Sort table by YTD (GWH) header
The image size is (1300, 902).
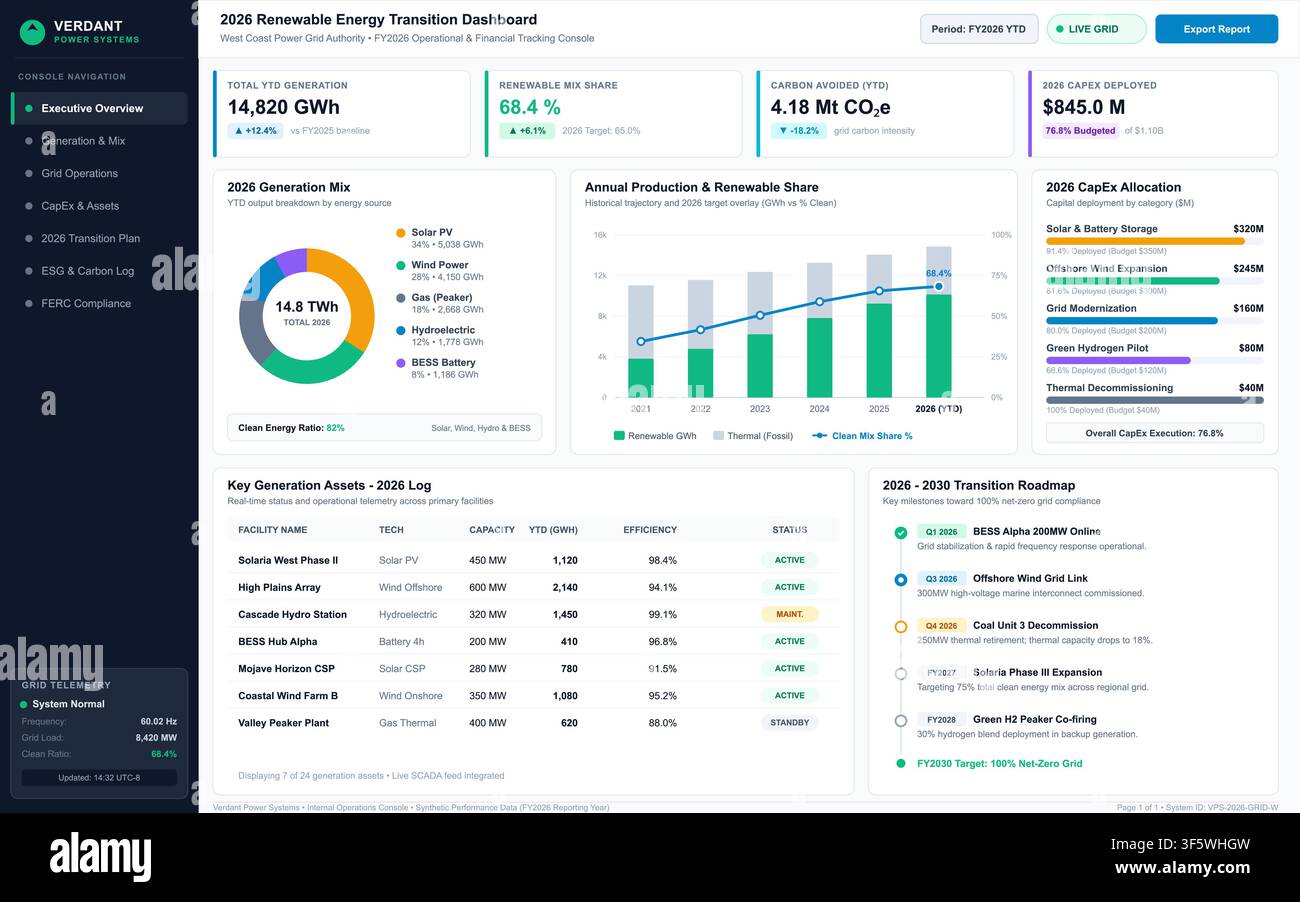pyautogui.click(x=553, y=530)
